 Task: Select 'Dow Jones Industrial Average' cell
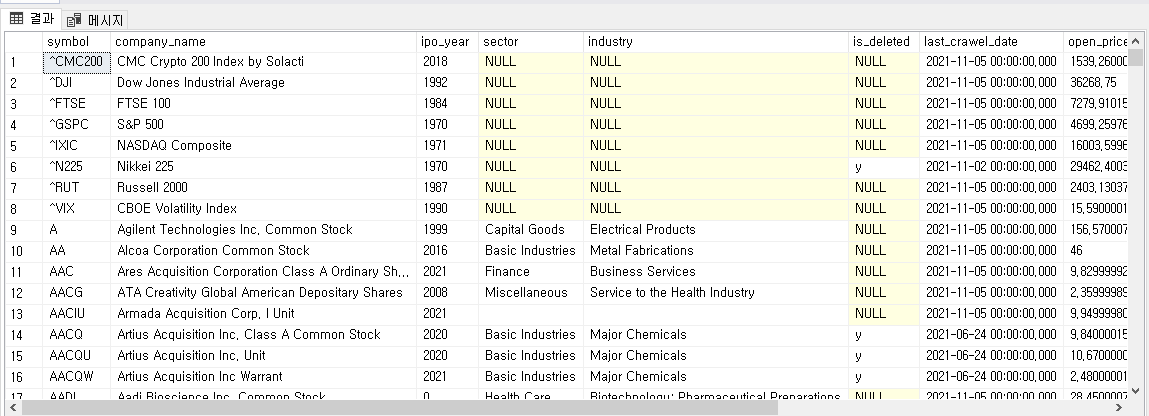point(264,83)
